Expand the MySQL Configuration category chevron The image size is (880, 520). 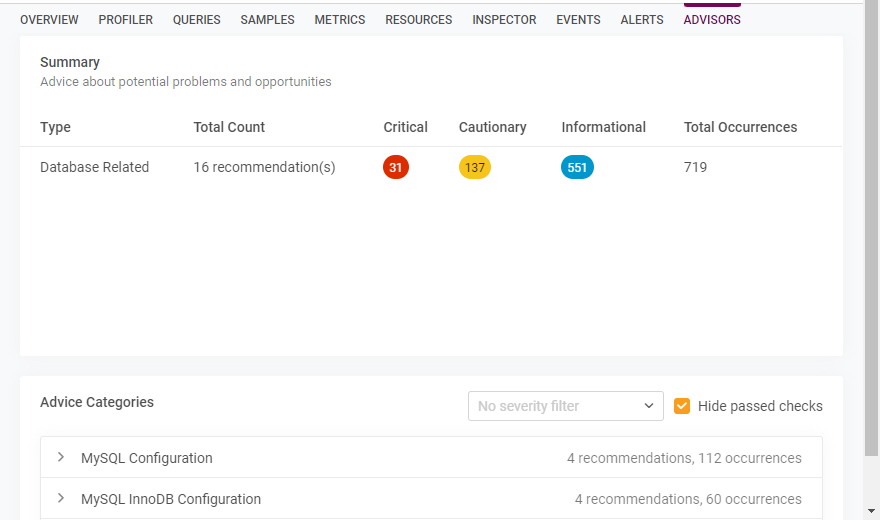coord(61,458)
